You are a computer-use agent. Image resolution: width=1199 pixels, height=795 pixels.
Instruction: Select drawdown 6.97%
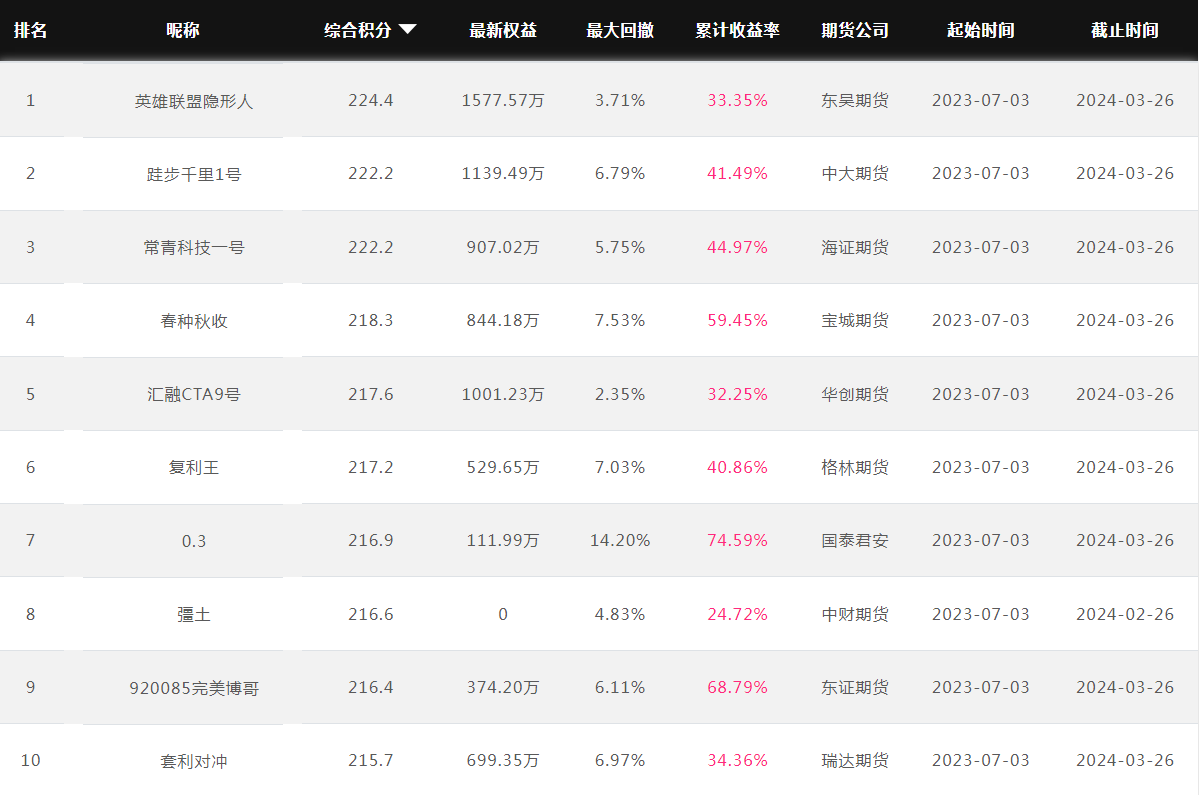(x=620, y=761)
